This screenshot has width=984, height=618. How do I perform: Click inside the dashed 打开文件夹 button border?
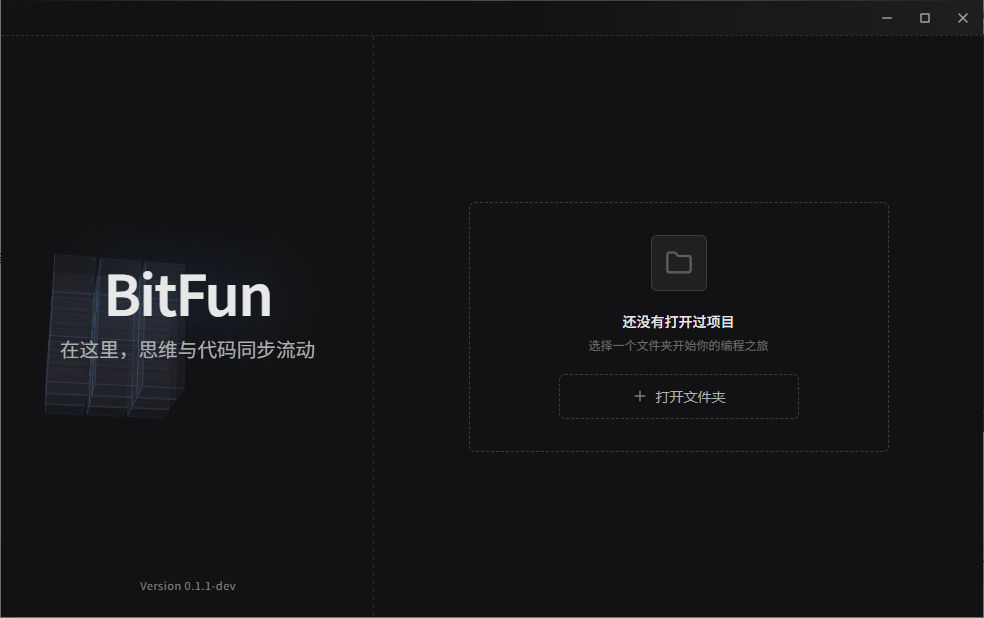678,396
